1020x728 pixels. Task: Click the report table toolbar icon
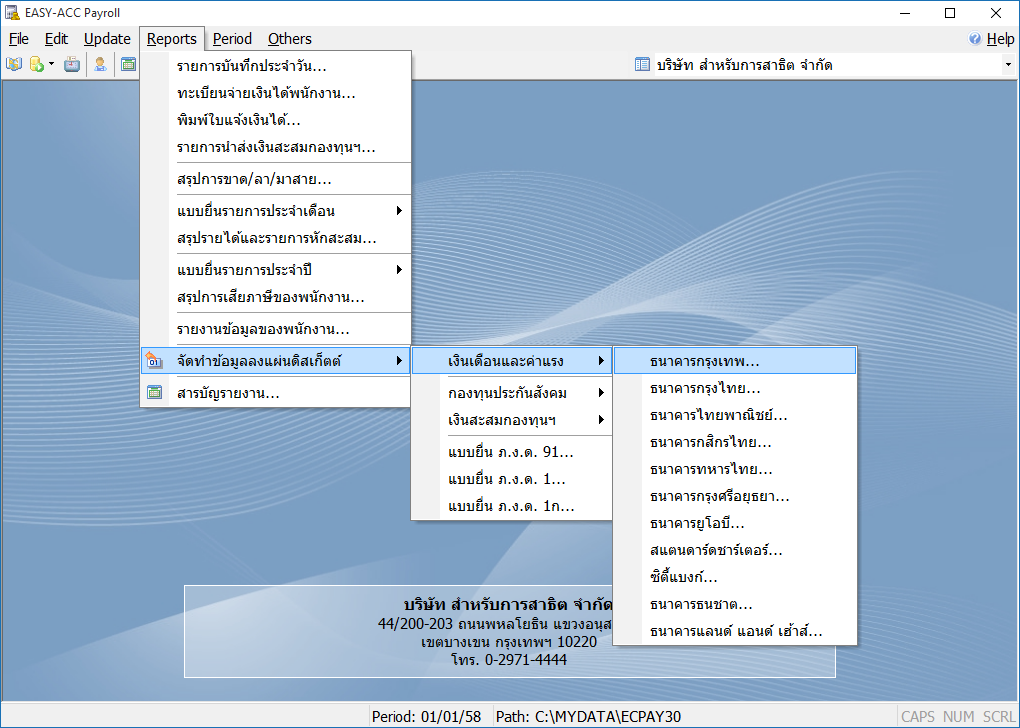coord(128,65)
